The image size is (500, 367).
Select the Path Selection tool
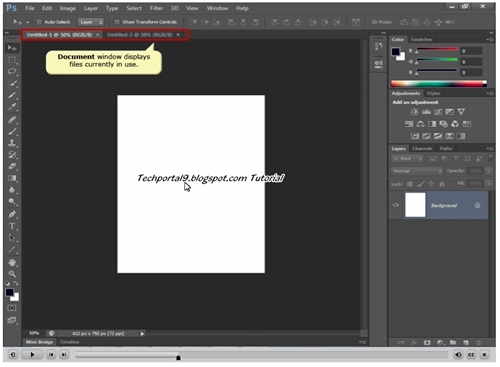point(12,238)
